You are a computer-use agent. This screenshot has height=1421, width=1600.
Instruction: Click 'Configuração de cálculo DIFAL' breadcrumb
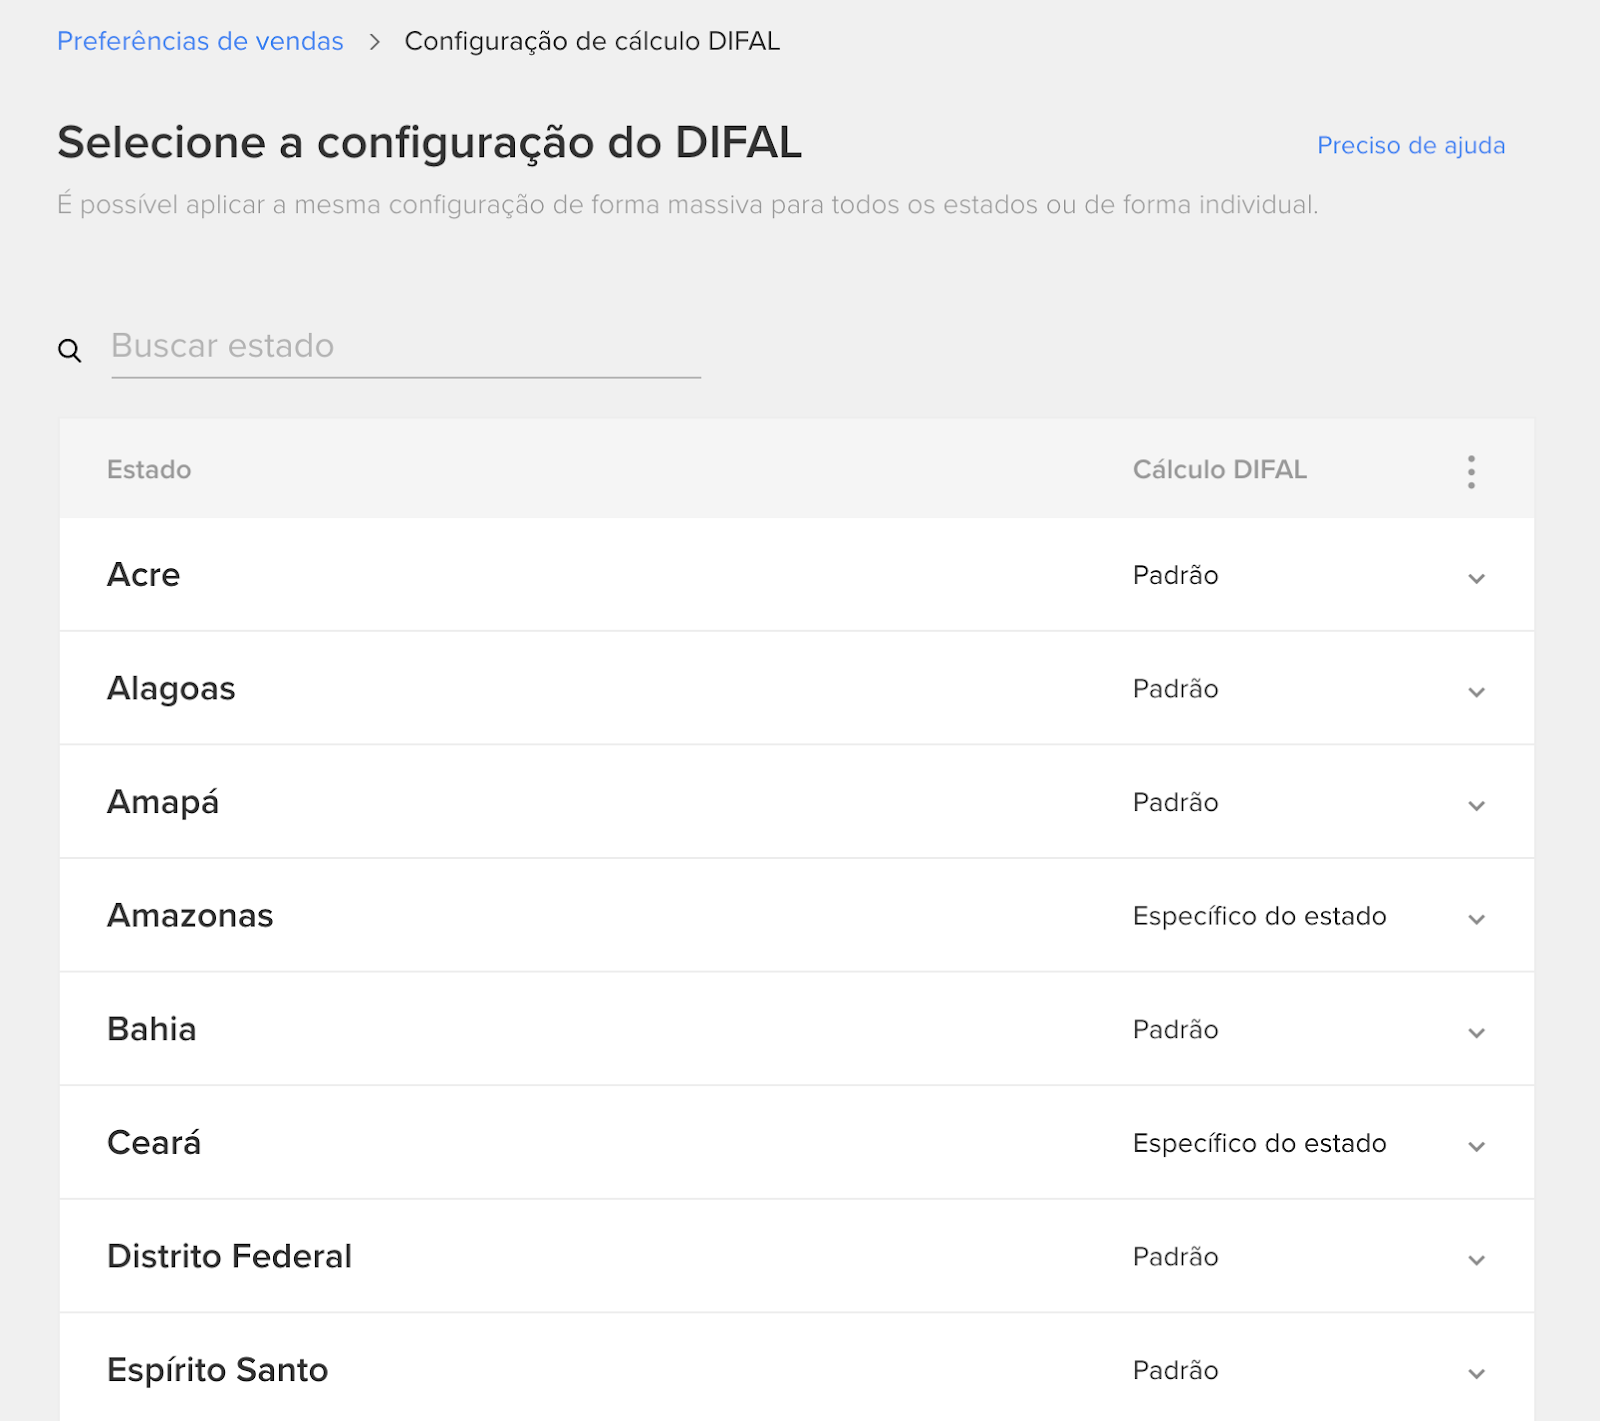click(x=592, y=41)
